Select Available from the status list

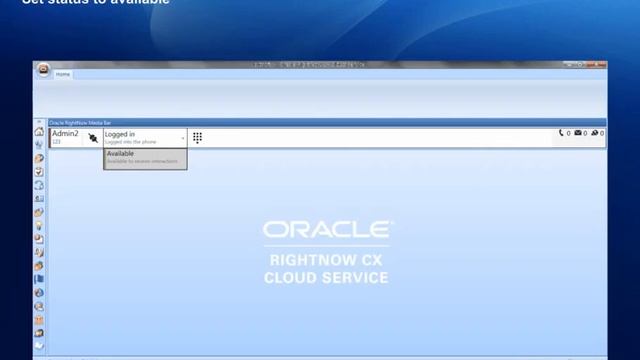(x=145, y=158)
